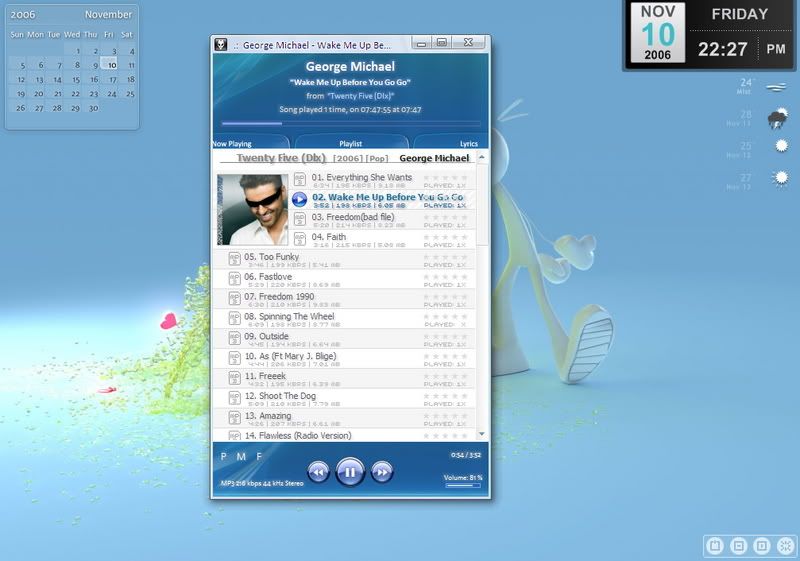Rate 04. Faith using its star row
800x561 pixels.
click(445, 237)
